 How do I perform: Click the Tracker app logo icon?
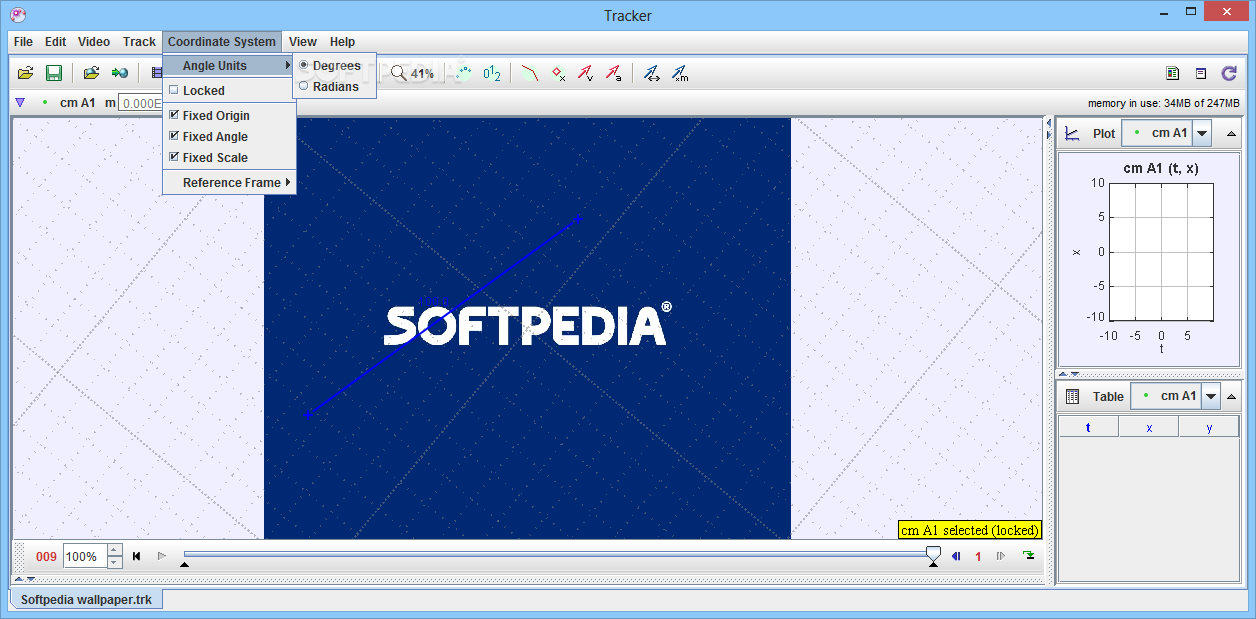(17, 15)
